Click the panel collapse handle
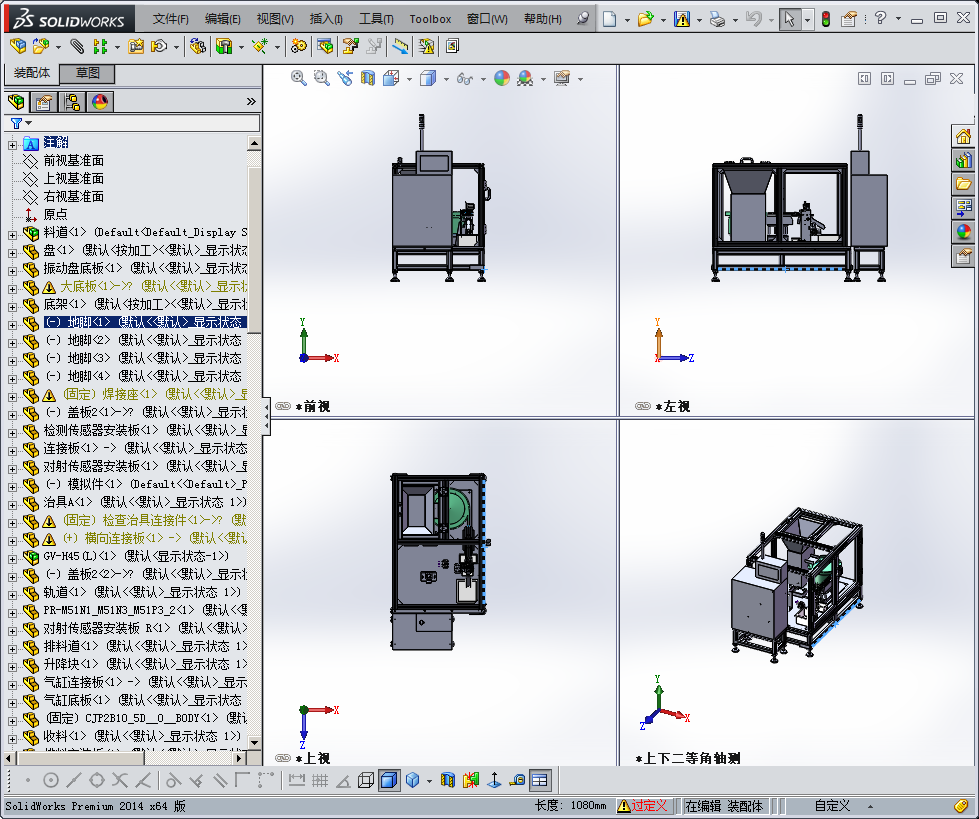The height and width of the screenshot is (819, 979). tap(267, 416)
